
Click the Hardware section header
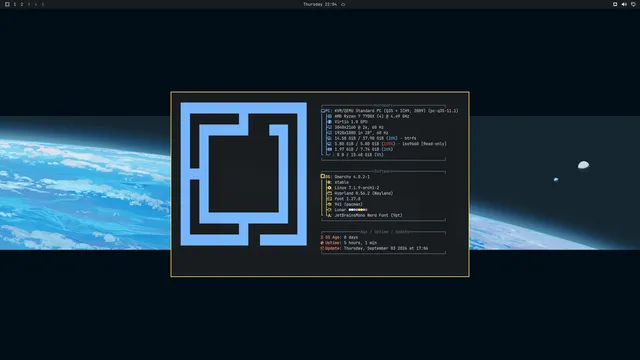[383, 105]
